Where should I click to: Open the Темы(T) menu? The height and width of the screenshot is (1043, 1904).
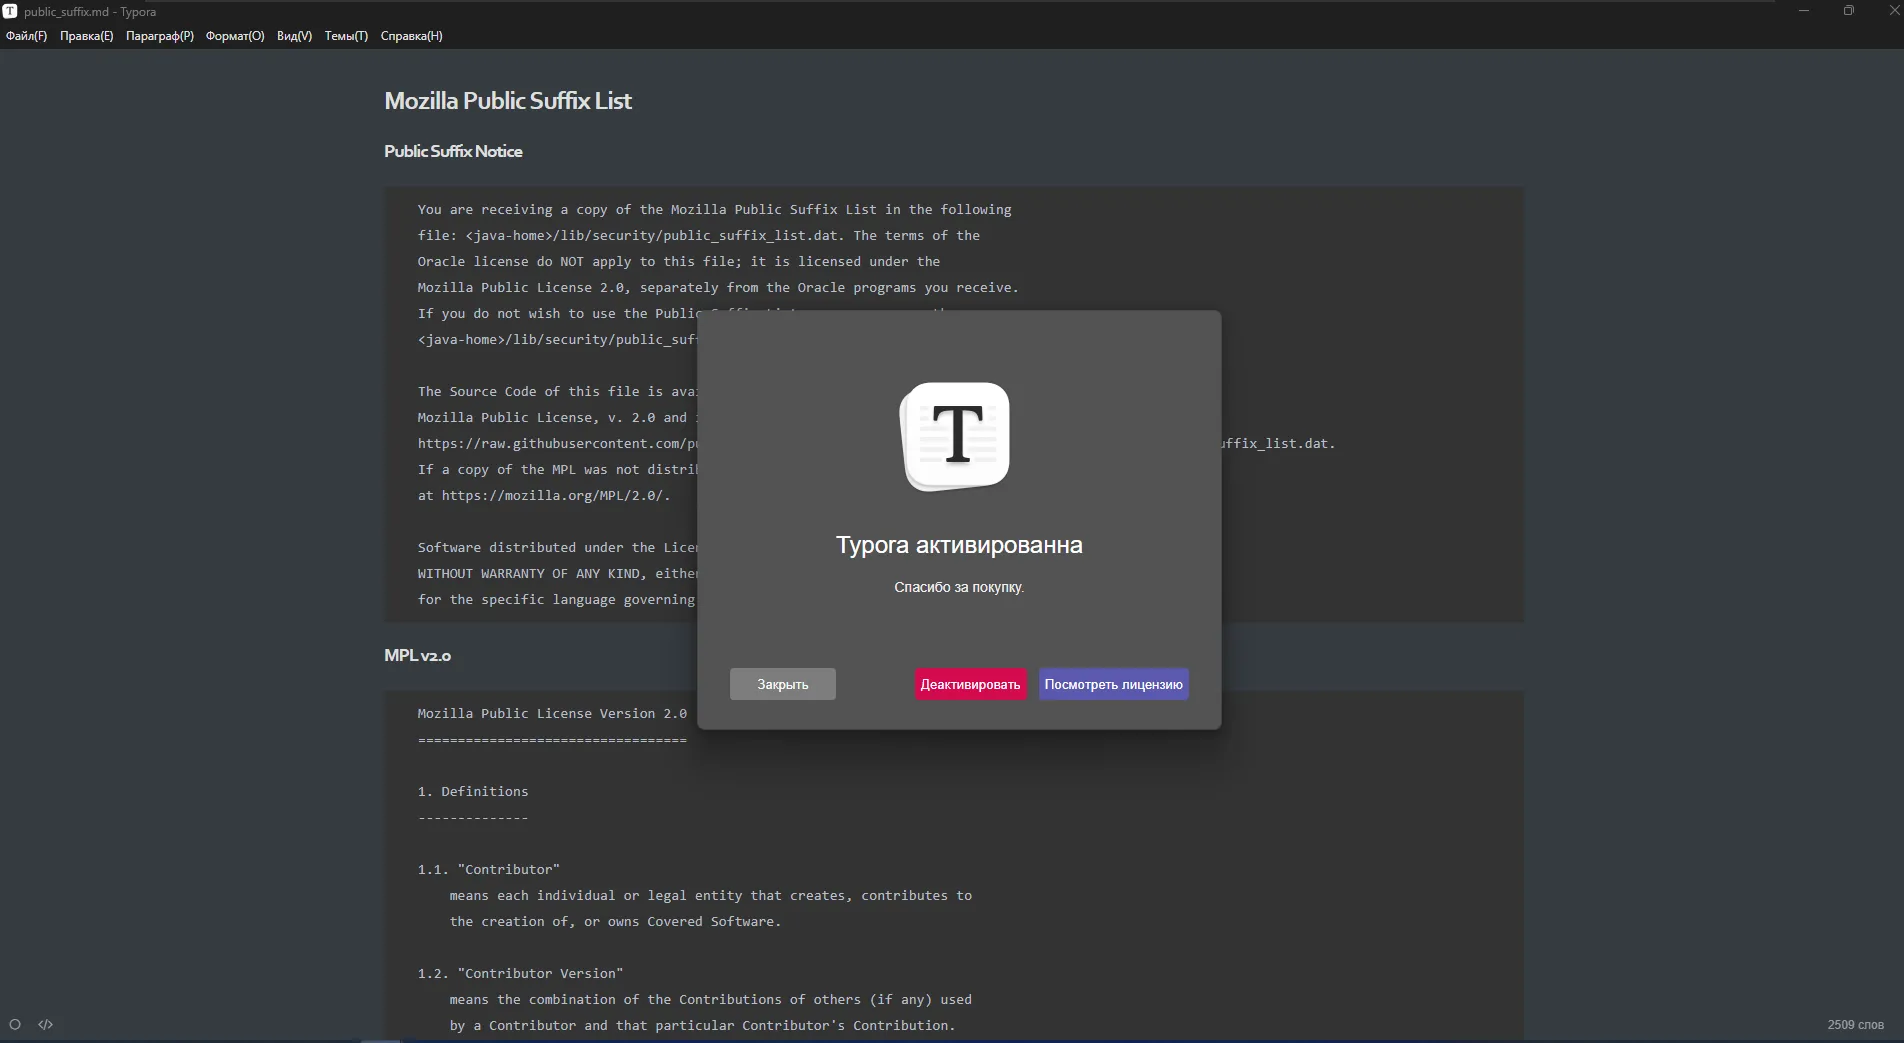click(346, 36)
